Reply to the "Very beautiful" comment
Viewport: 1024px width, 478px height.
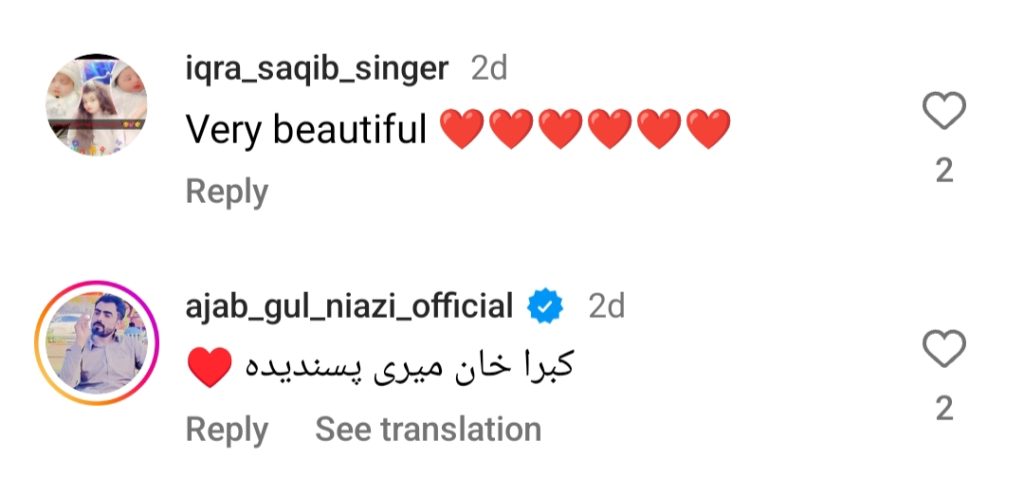click(x=227, y=191)
